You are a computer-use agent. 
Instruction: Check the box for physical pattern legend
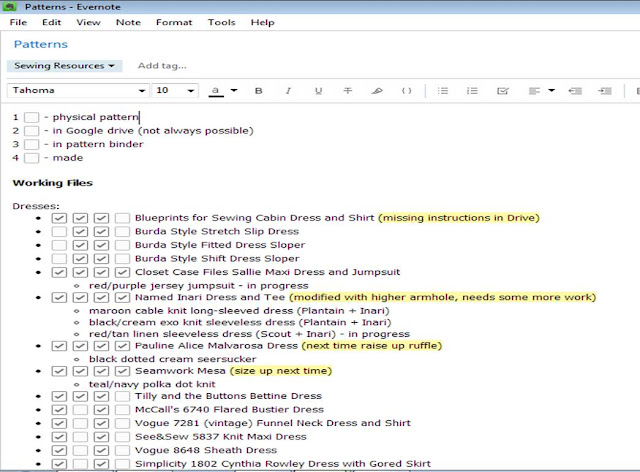(x=31, y=118)
